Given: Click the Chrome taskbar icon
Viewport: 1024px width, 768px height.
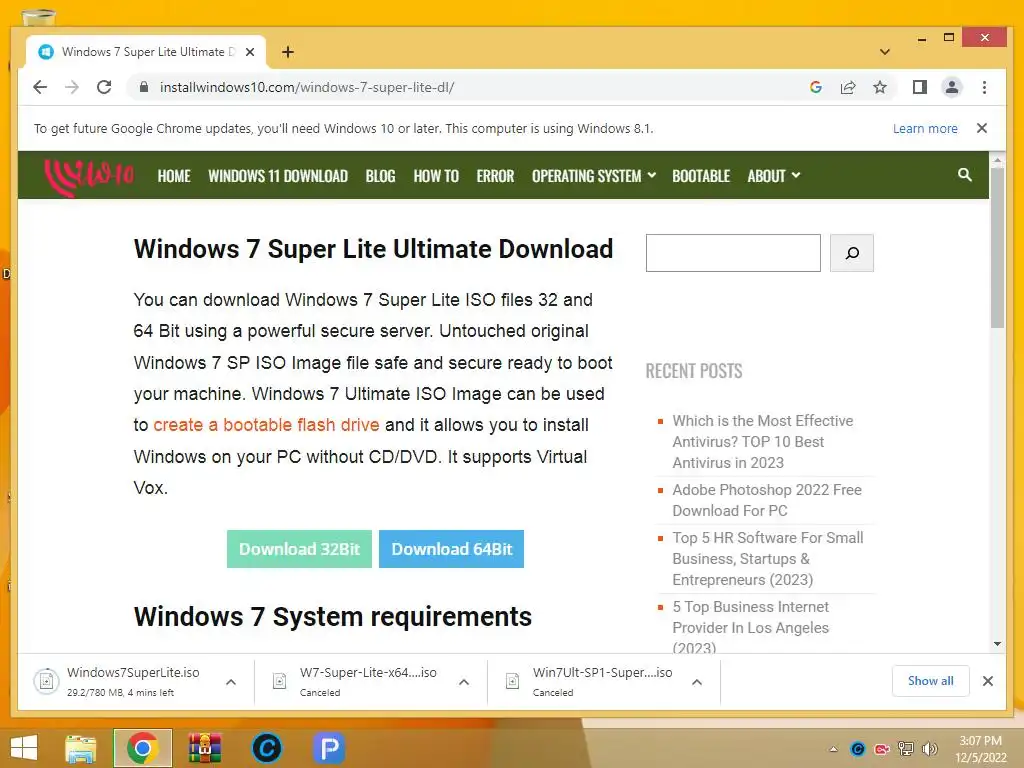Looking at the screenshot, I should click(142, 748).
